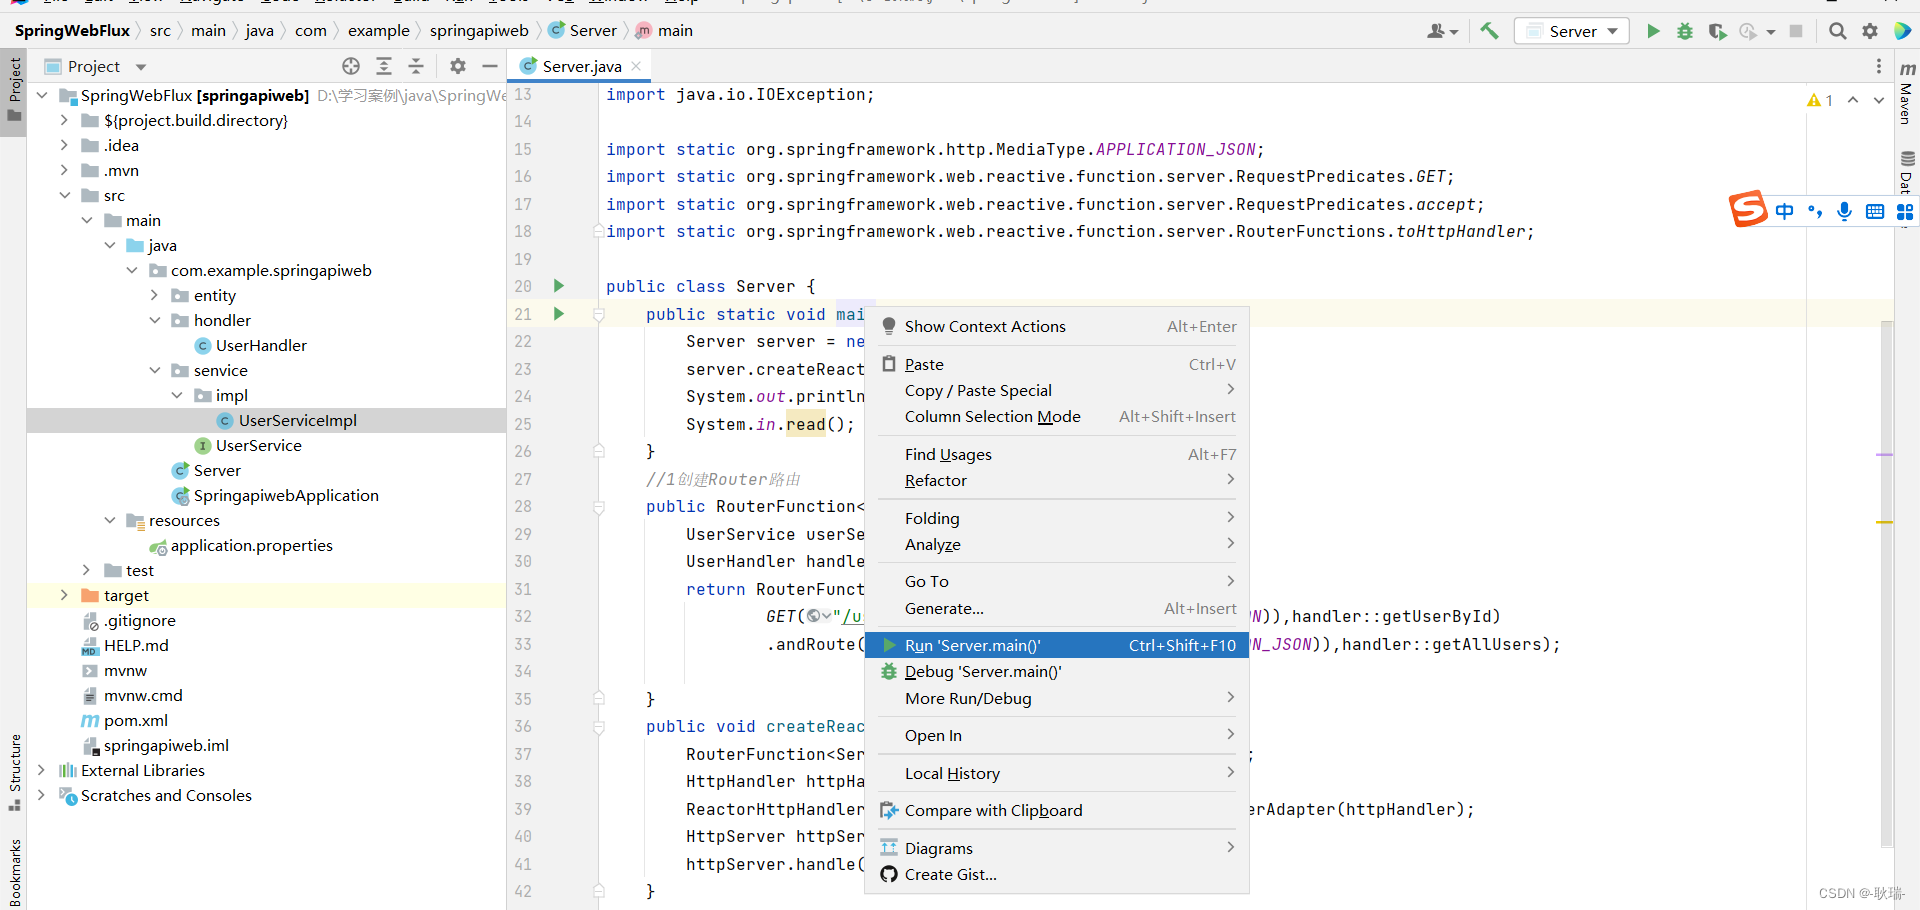The image size is (1920, 910).
Task: Select Run 'Server.main()' menu entry
Action: click(x=1057, y=645)
